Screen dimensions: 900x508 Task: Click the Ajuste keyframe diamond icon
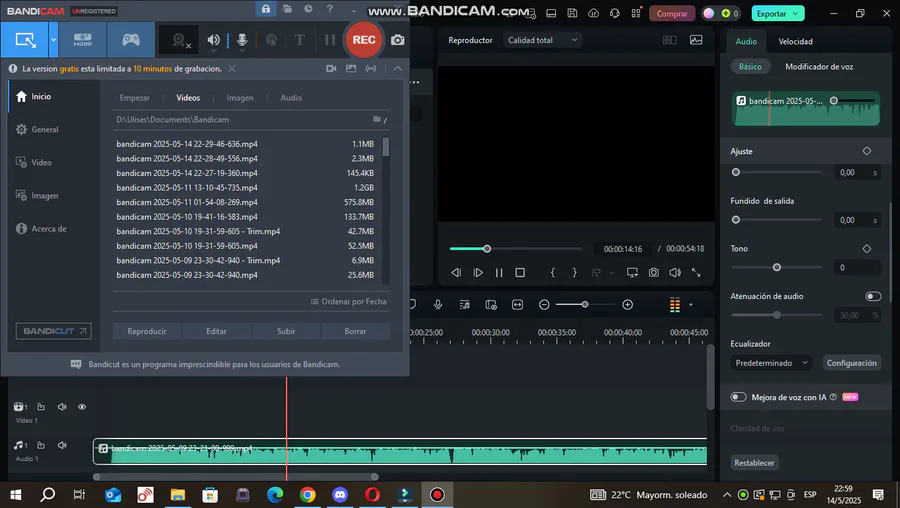[x=867, y=151]
